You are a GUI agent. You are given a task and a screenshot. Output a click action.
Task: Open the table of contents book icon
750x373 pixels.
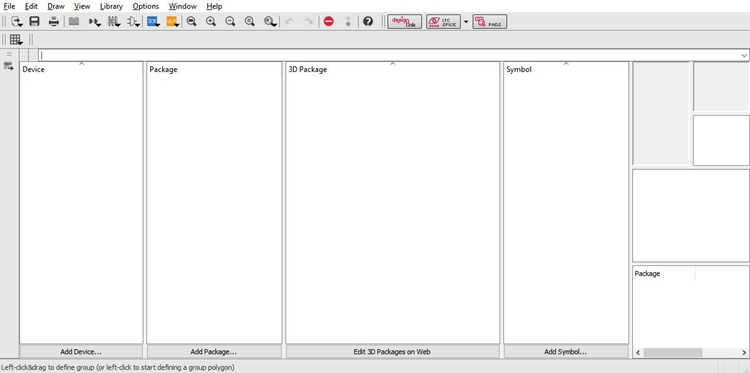[74, 22]
